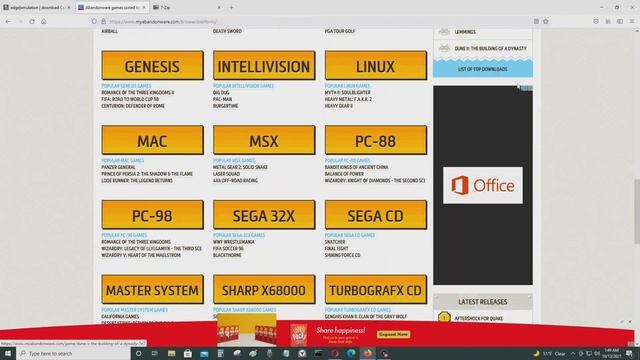This screenshot has height=360, width=640.
Task: Toggle the sidebar icon in Firefox toolbar
Action: click(620, 22)
